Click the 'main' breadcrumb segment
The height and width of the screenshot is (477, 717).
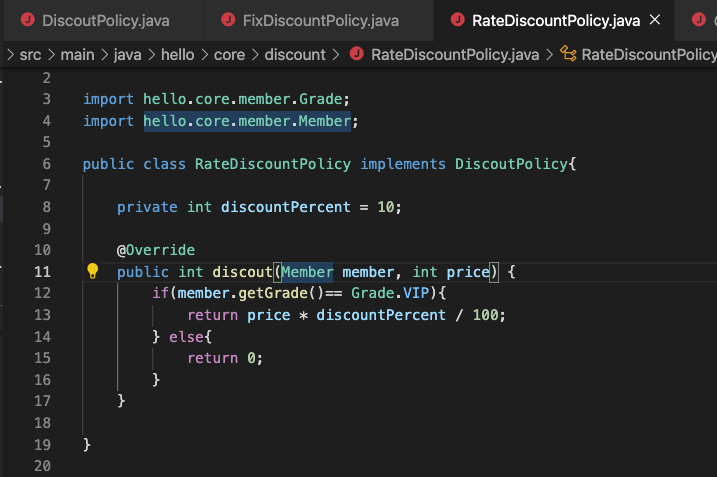click(77, 55)
